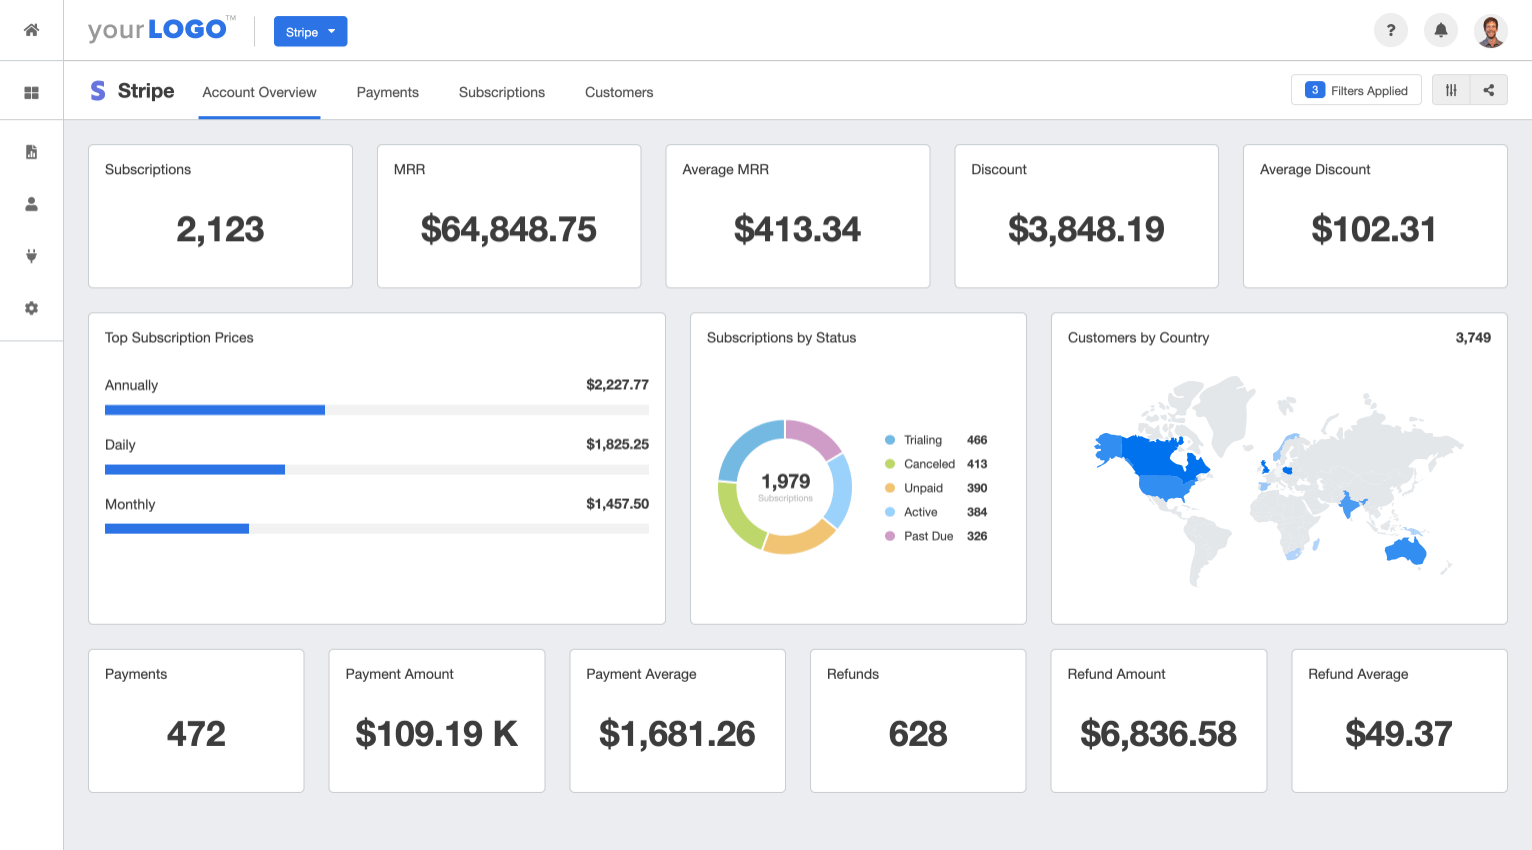Screen dimensions: 1532x850
Task: Open the user profile avatar
Action: click(1491, 30)
